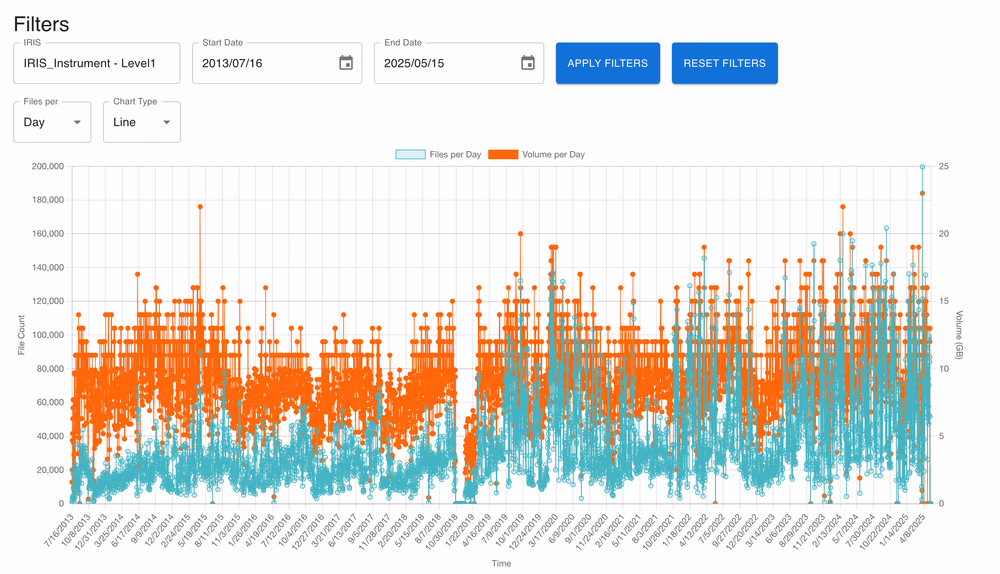Click the Apply Filters button

click(x=607, y=63)
